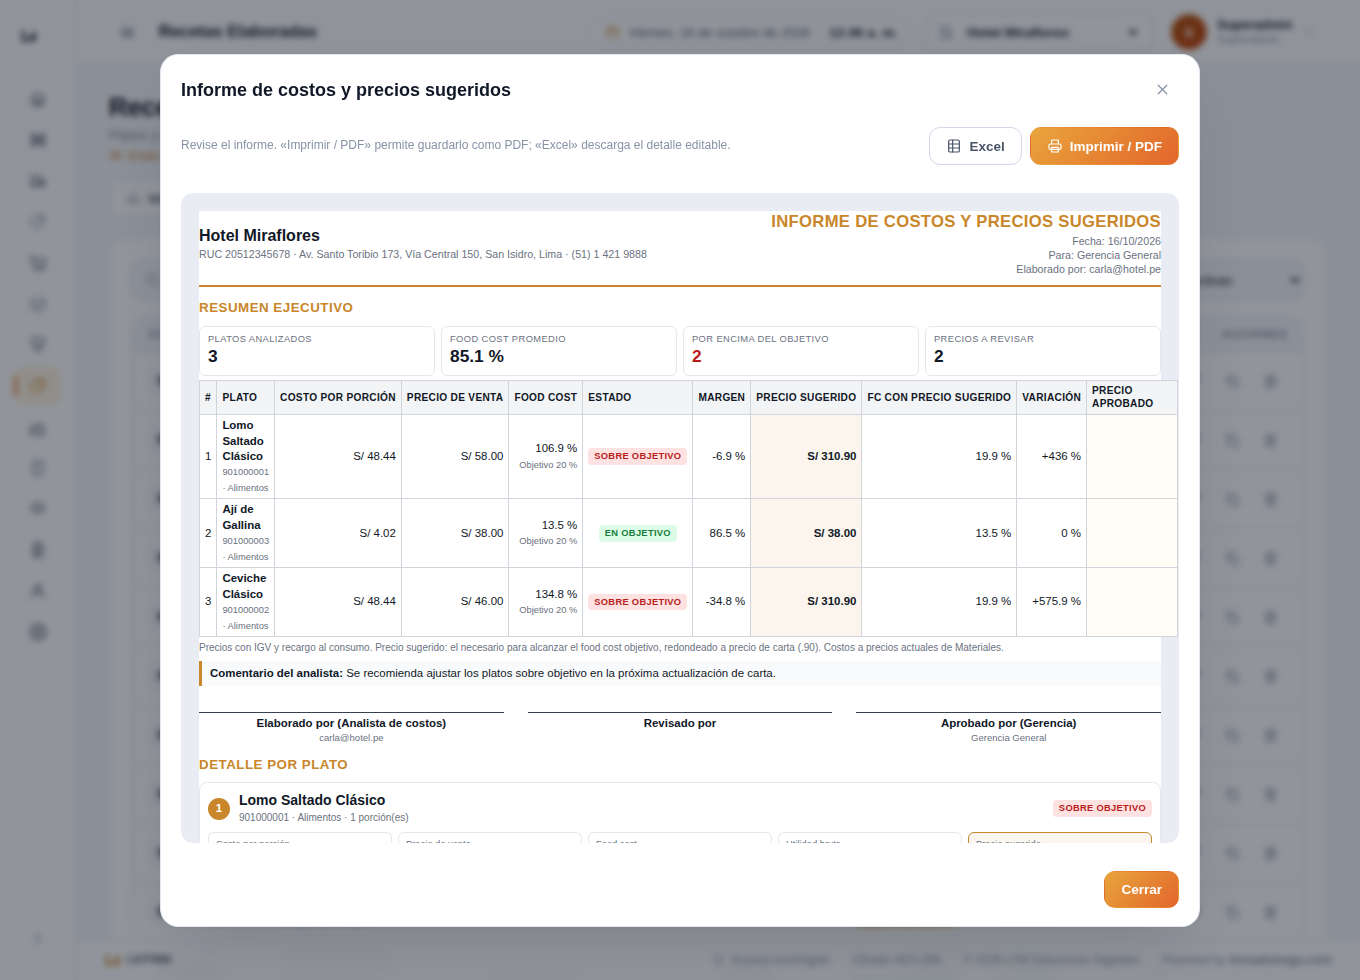The width and height of the screenshot is (1360, 980).
Task: Click suggested price S/ 310.90 in the Ceviche row
Action: click(832, 602)
